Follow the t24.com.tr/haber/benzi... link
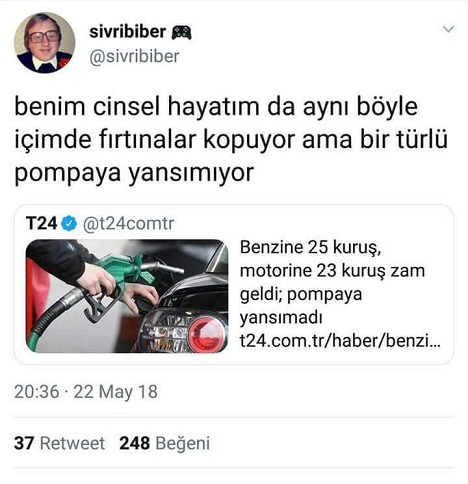The height and width of the screenshot is (484, 468). 340,341
